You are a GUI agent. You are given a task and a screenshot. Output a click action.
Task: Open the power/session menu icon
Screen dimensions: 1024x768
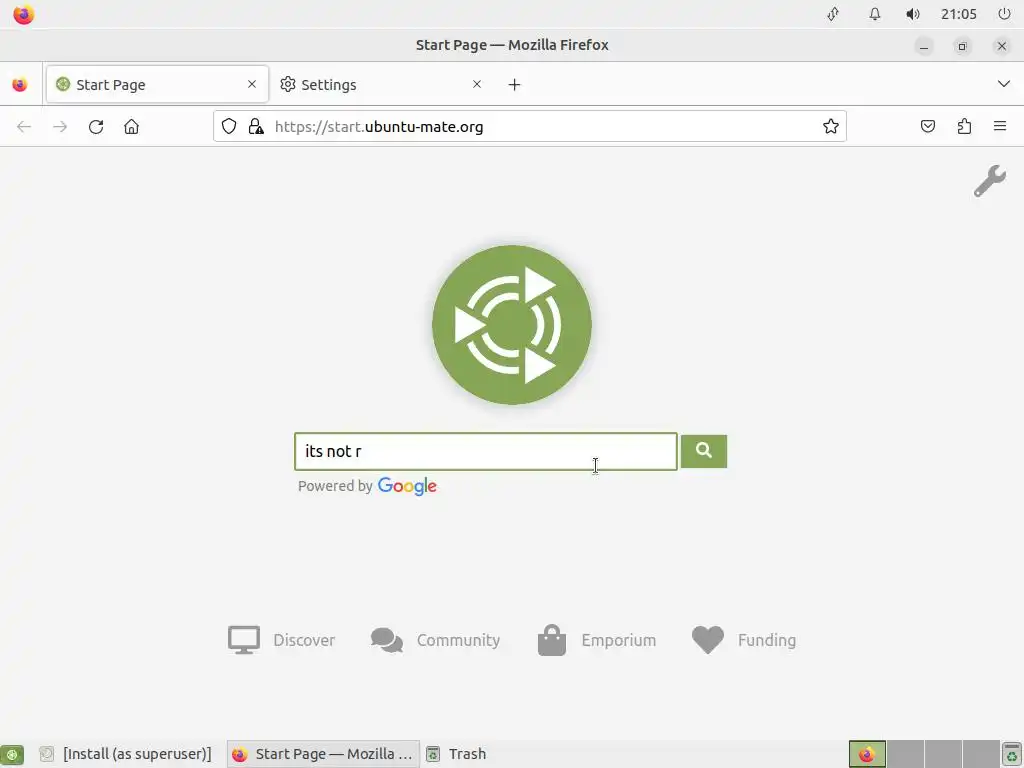[x=1004, y=14]
